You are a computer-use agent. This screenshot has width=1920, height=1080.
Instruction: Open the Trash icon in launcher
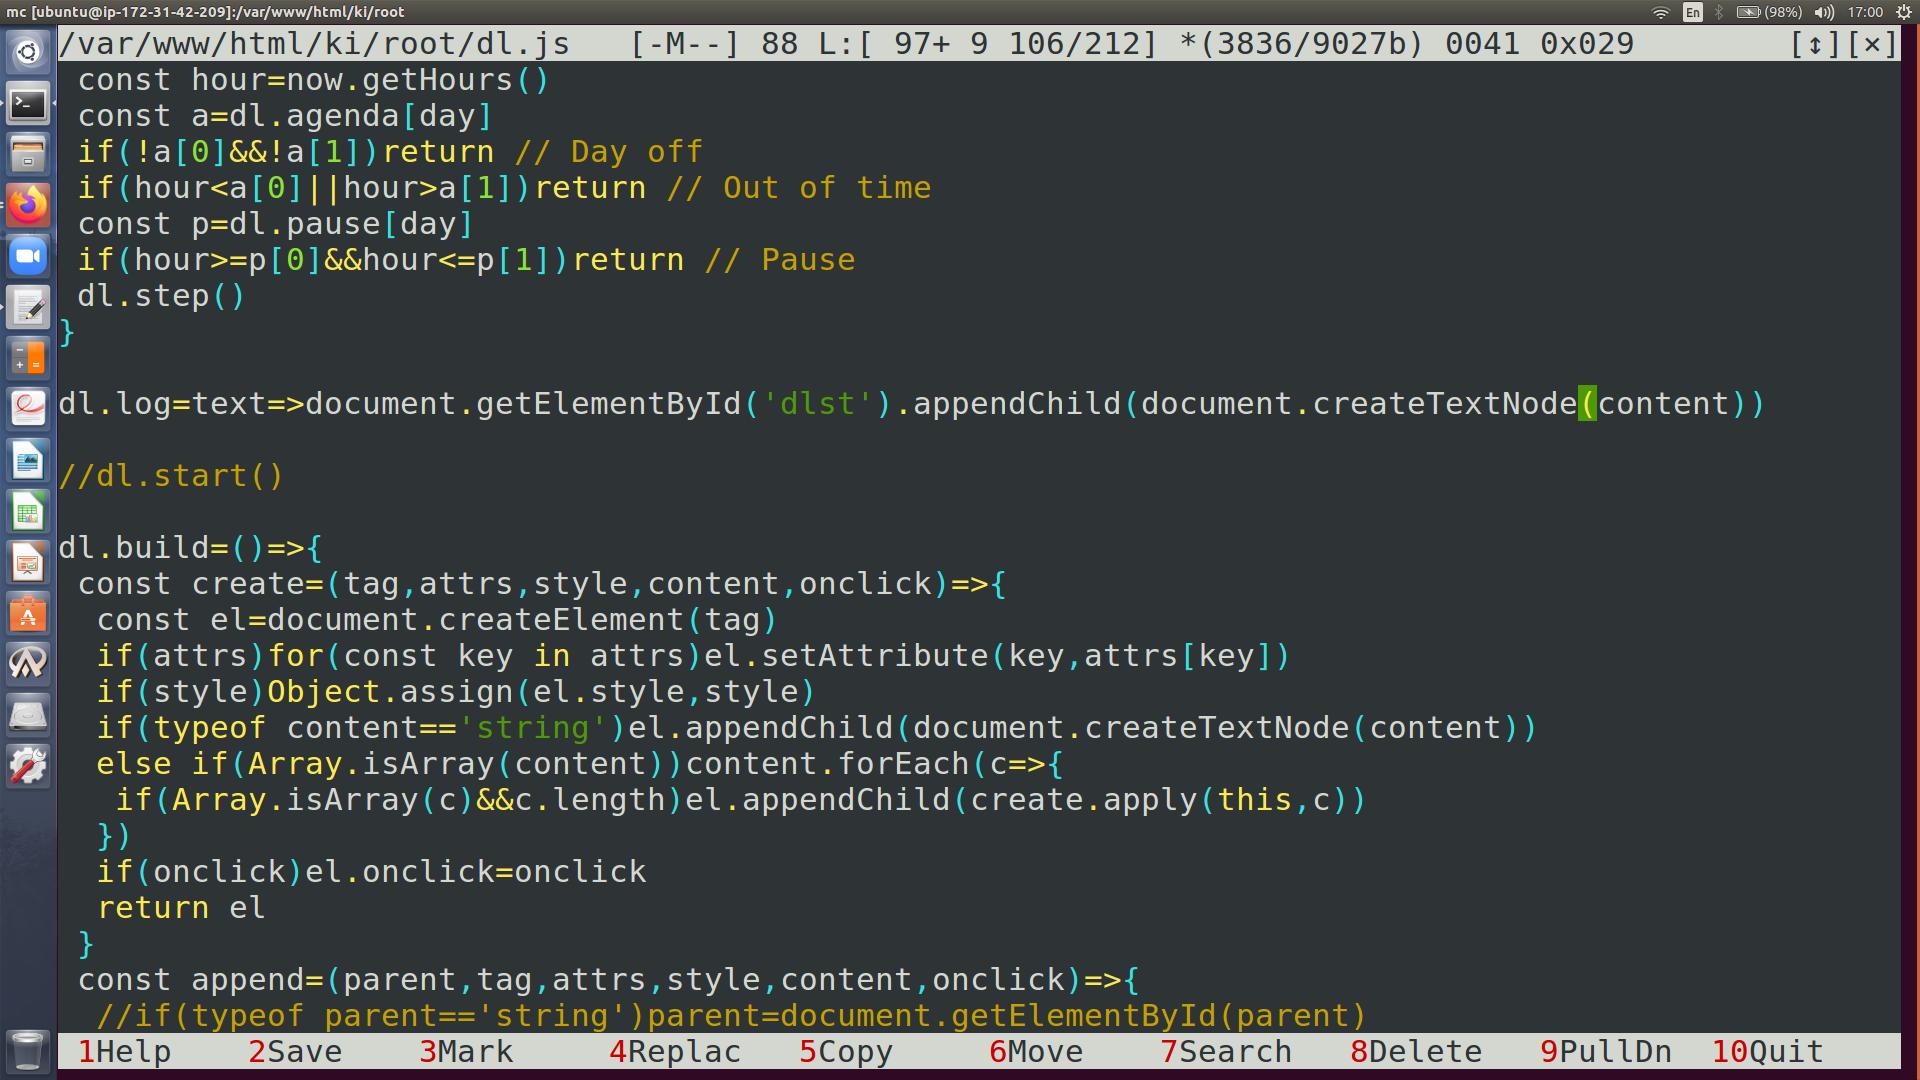tap(28, 1050)
